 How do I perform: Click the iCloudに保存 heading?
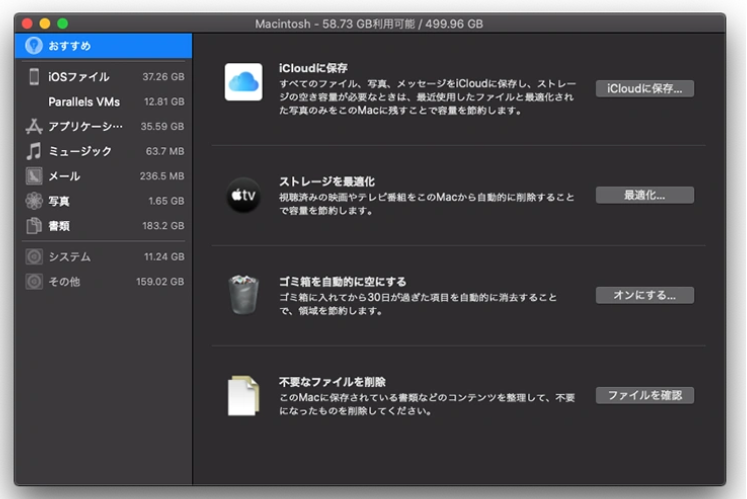[x=313, y=68]
